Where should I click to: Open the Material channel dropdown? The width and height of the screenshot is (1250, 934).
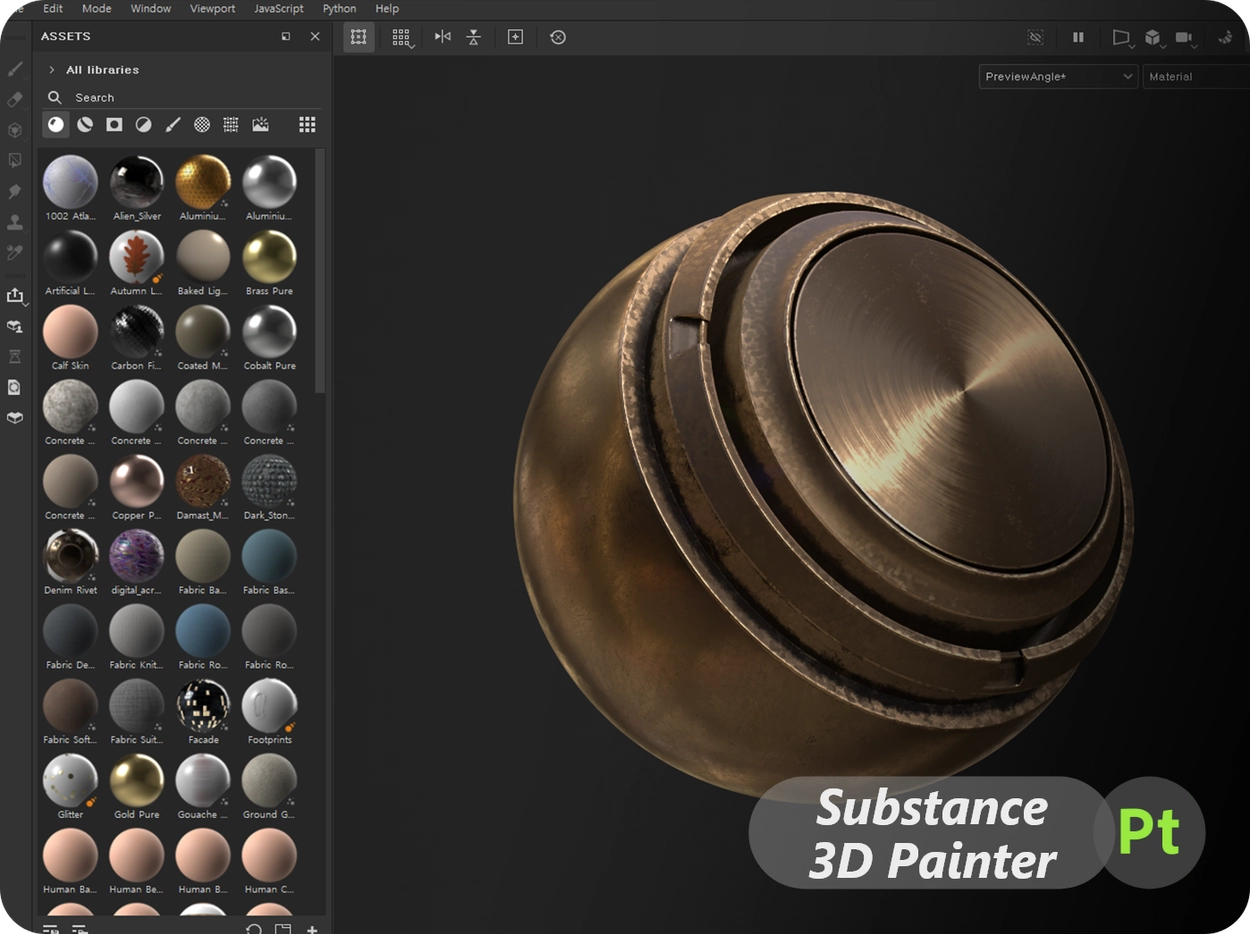(x=1196, y=76)
